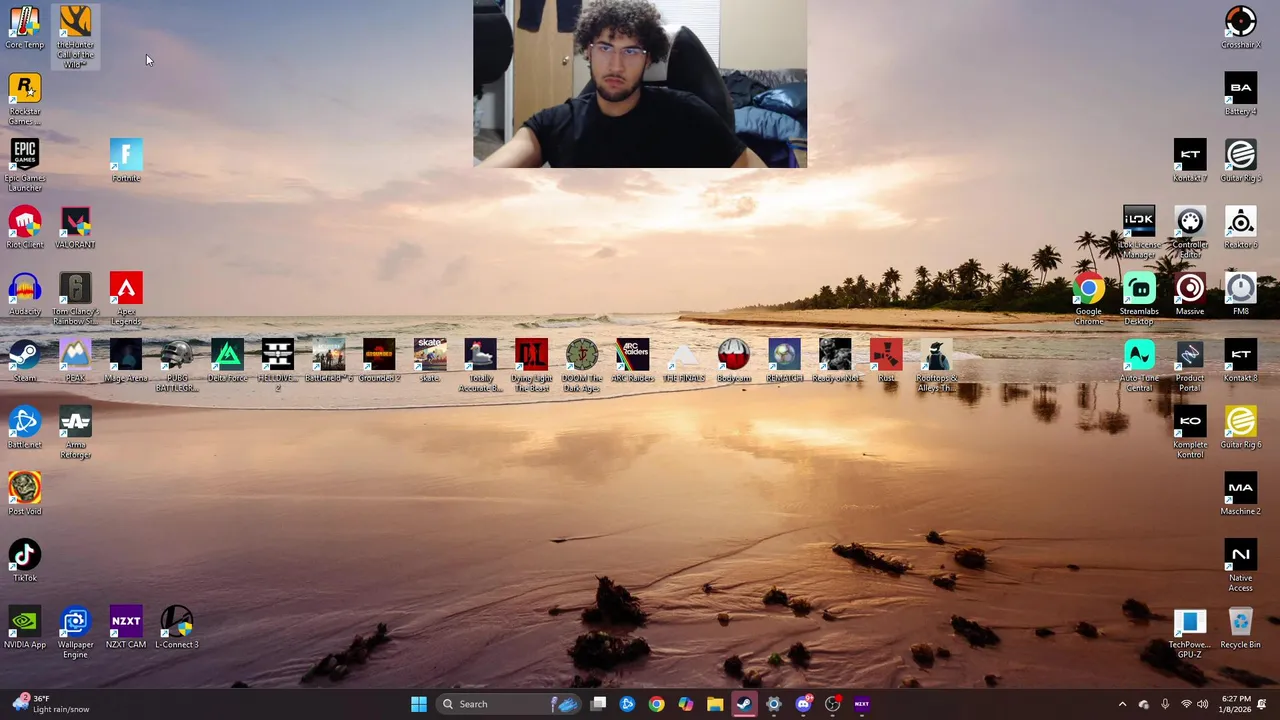
Task: Select the Mage Arena shortcut
Action: [126, 361]
